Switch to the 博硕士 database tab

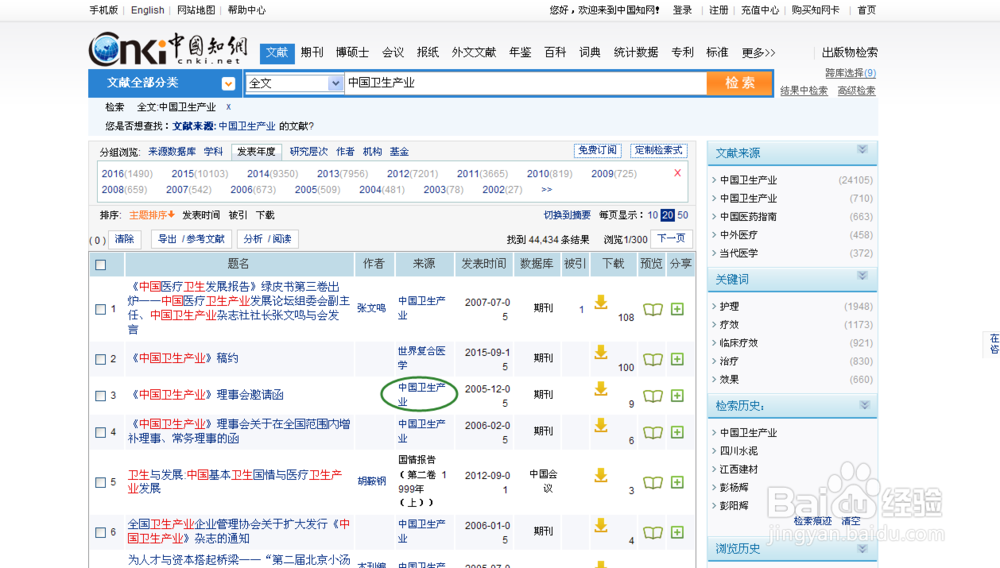pos(352,52)
